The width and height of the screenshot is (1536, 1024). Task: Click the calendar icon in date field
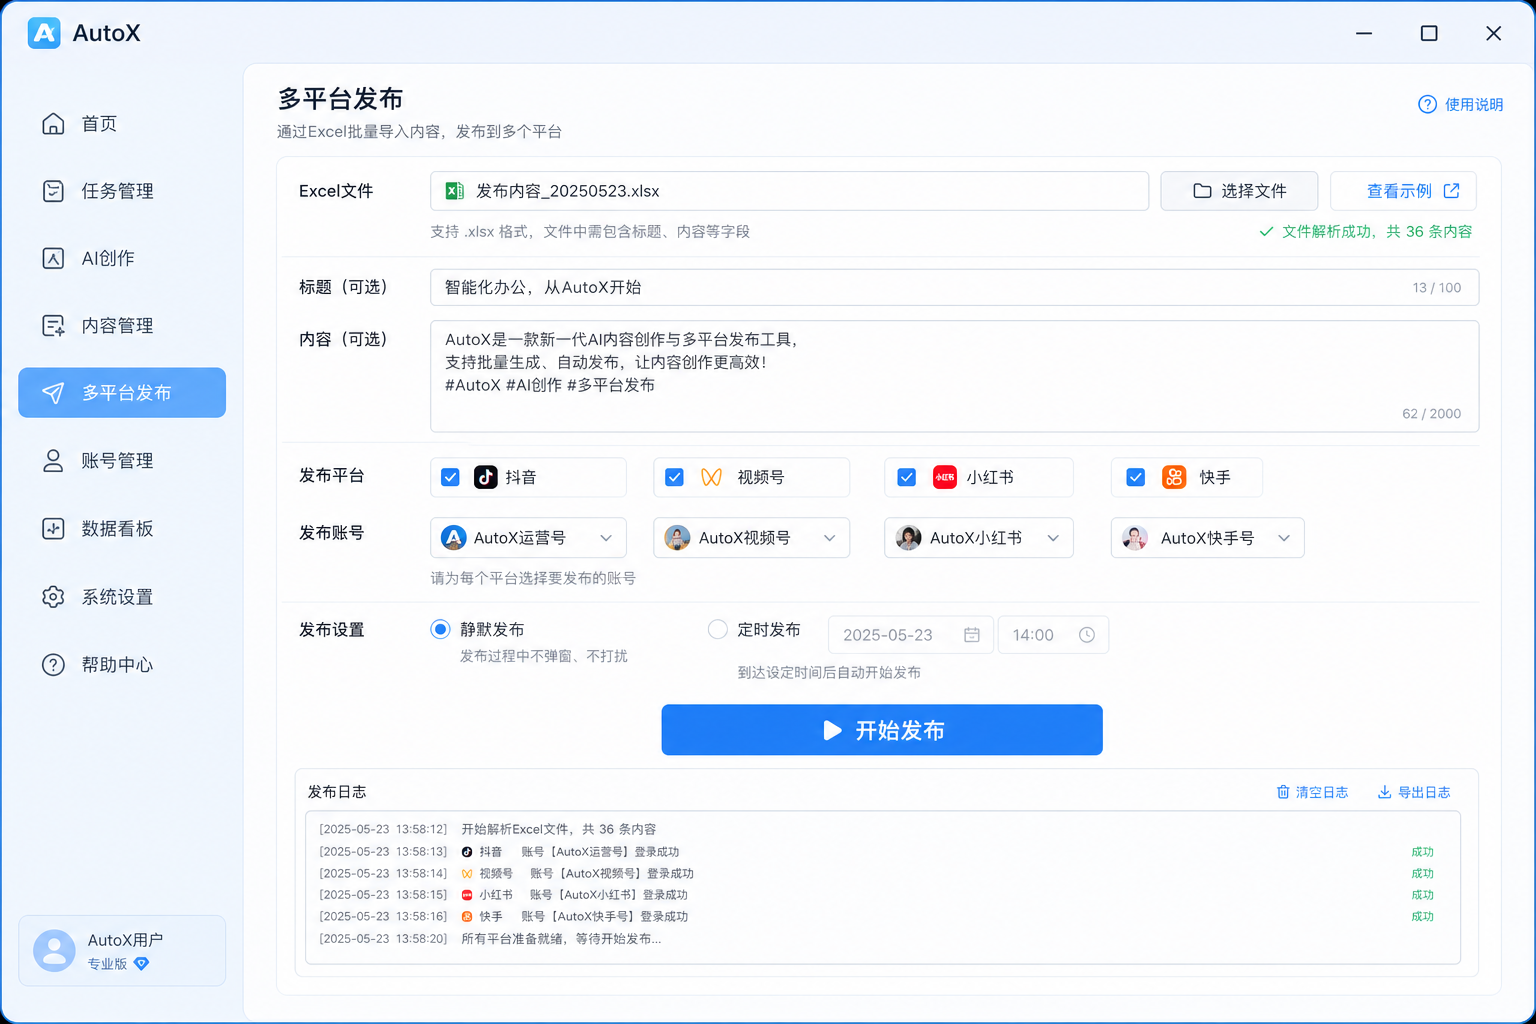[x=971, y=635]
